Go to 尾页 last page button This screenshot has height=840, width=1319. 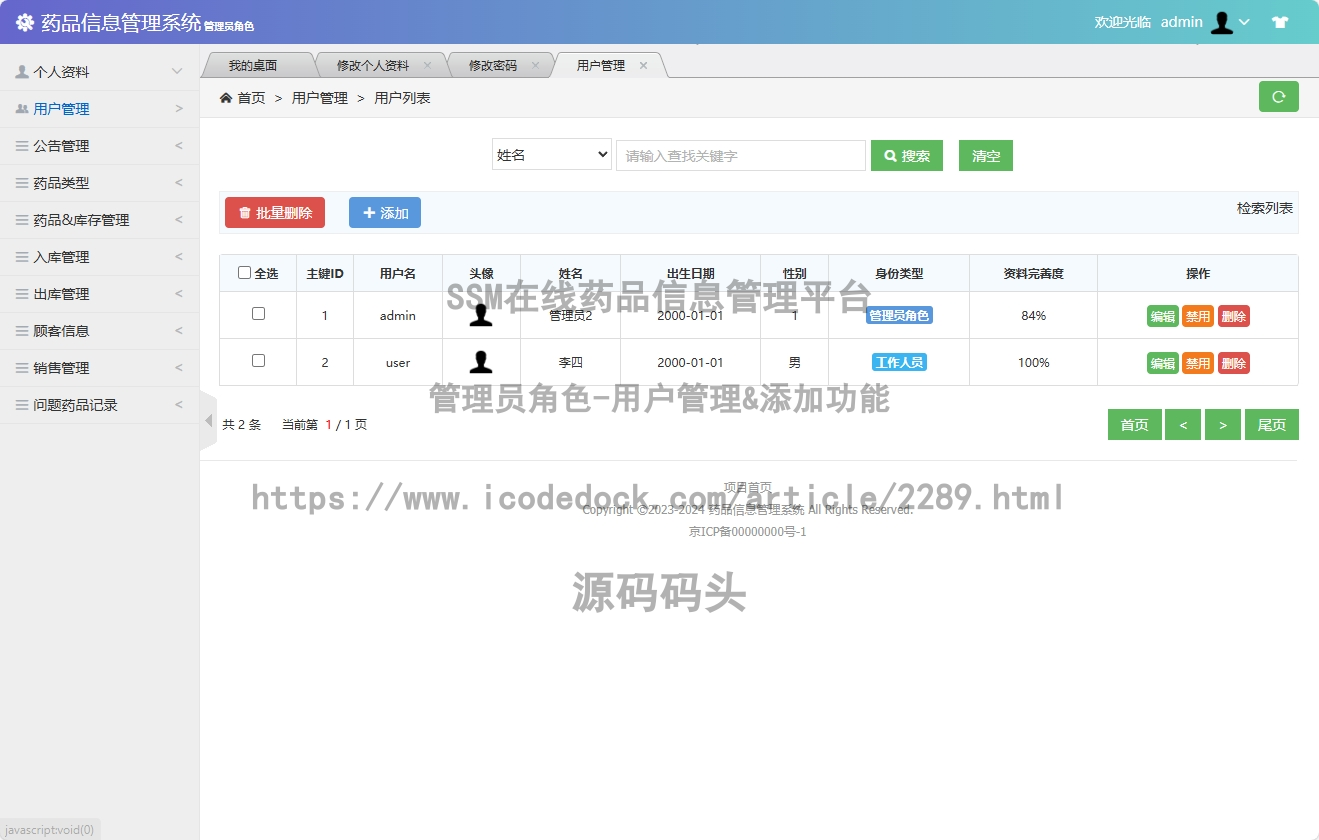[x=1272, y=425]
